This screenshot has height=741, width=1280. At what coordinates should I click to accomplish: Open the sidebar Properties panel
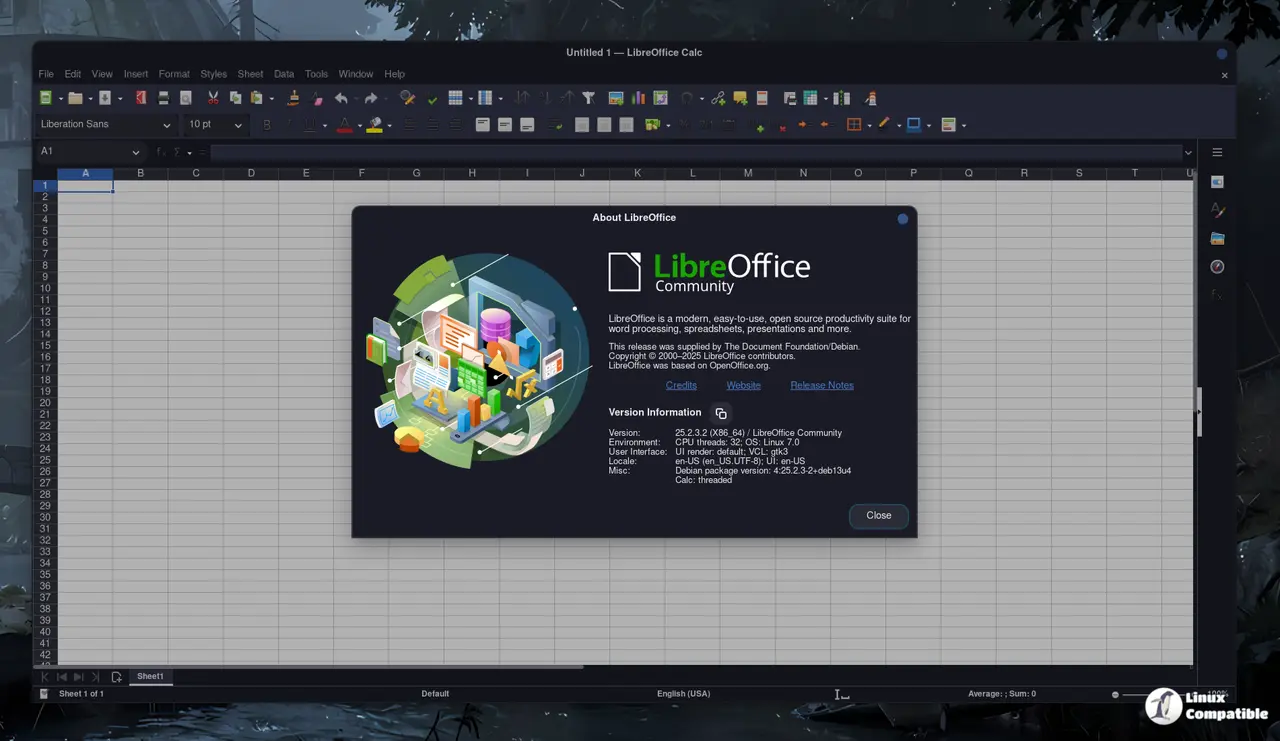(1217, 182)
